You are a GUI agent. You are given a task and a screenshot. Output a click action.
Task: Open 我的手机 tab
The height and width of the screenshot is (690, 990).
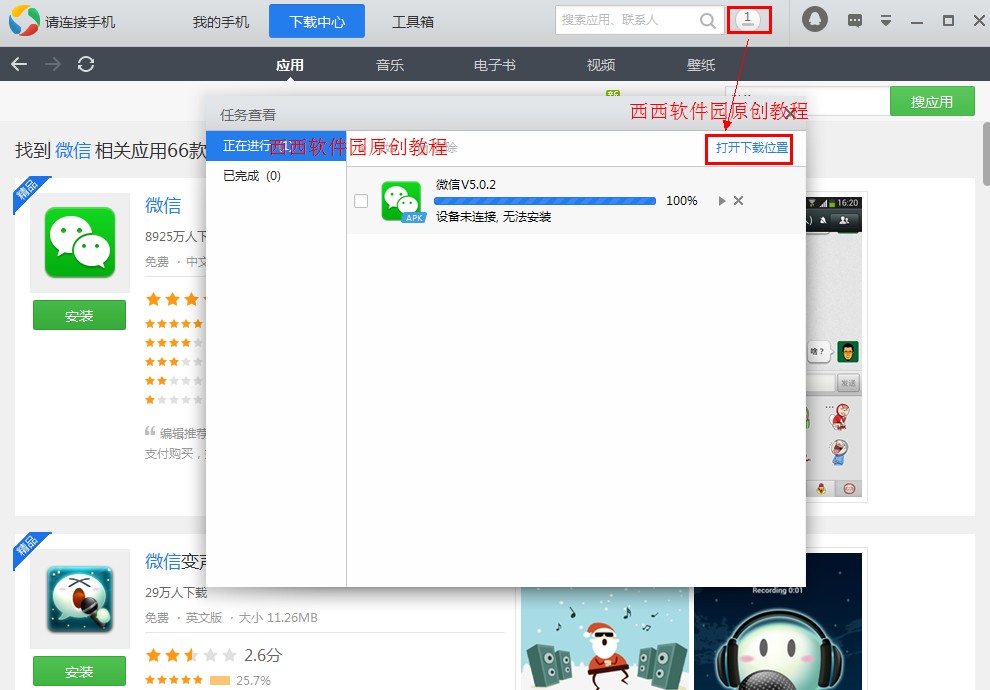[220, 22]
